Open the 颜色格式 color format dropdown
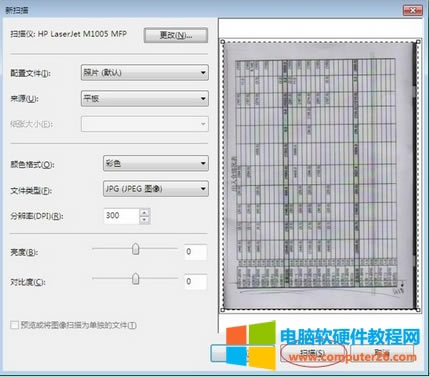430x377 pixels. click(x=156, y=163)
